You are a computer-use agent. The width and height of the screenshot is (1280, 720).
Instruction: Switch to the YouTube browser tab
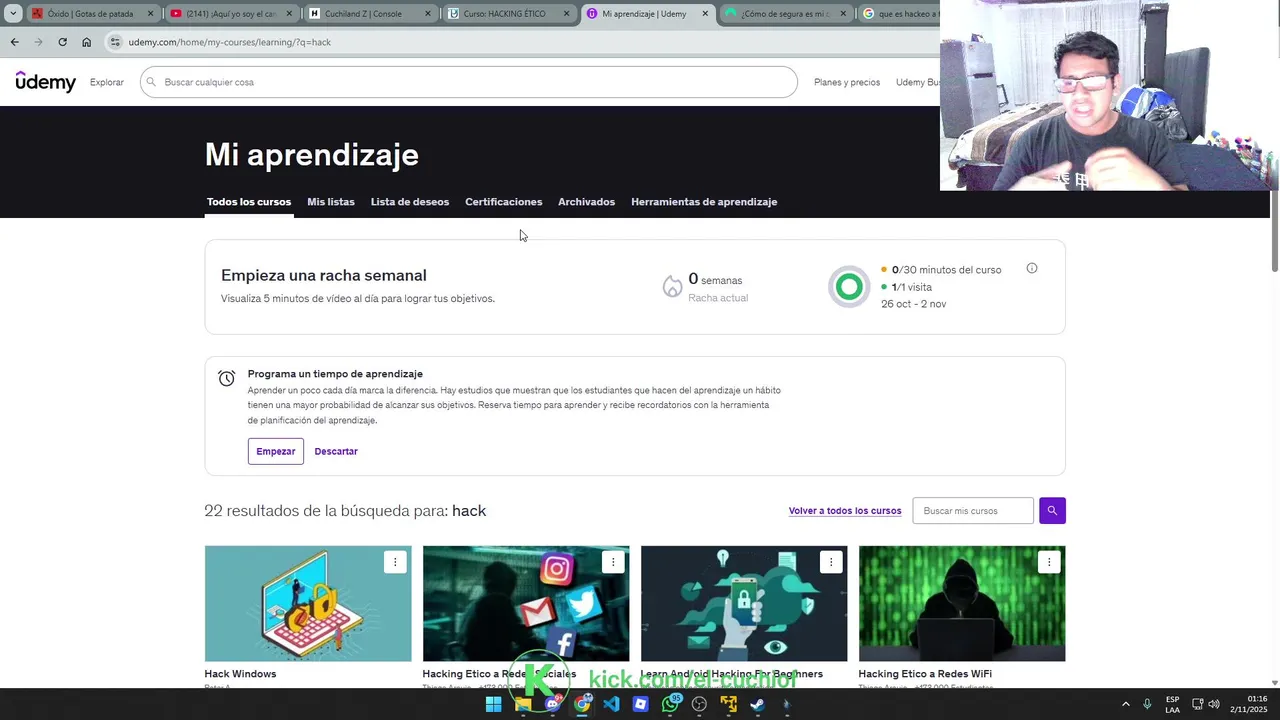231,14
